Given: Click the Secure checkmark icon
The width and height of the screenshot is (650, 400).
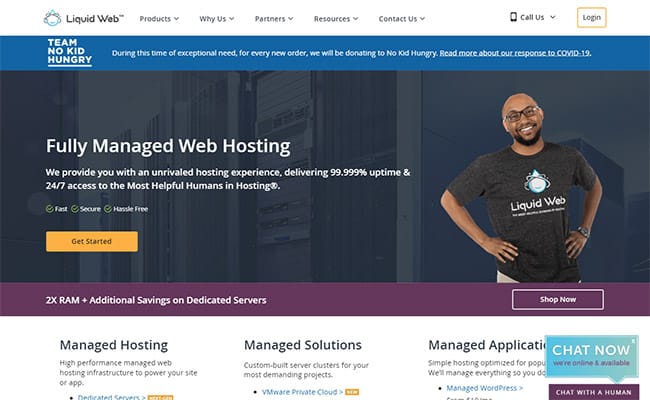Looking at the screenshot, I should 86,209.
